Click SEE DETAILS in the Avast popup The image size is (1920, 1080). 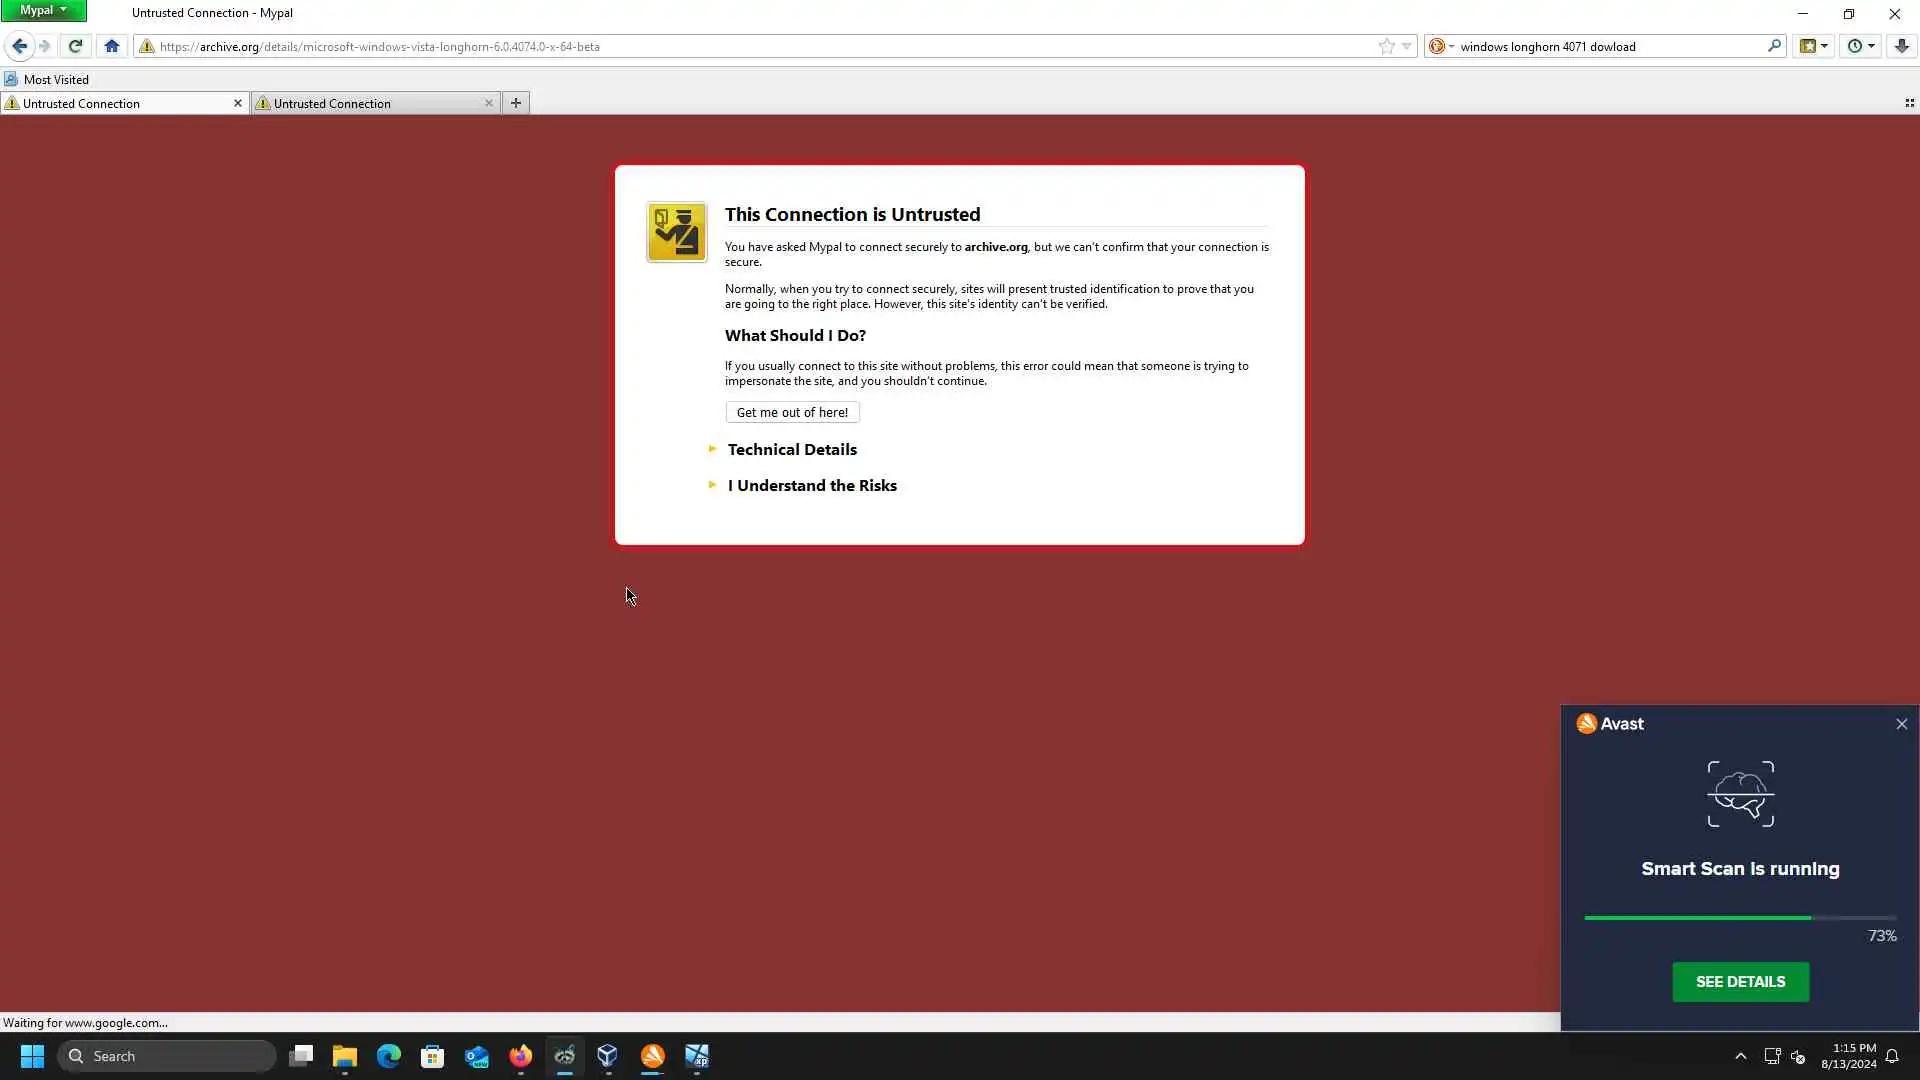(1740, 982)
